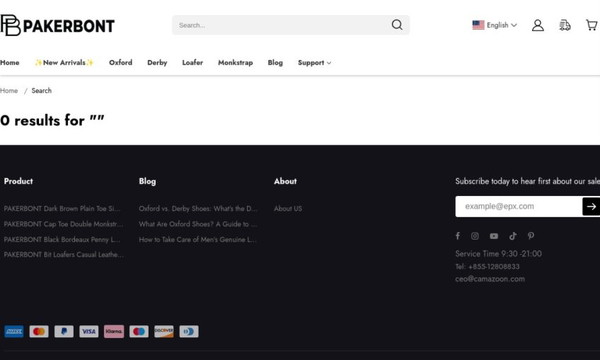
Task: Open the Pinterest social icon
Action: pos(531,236)
